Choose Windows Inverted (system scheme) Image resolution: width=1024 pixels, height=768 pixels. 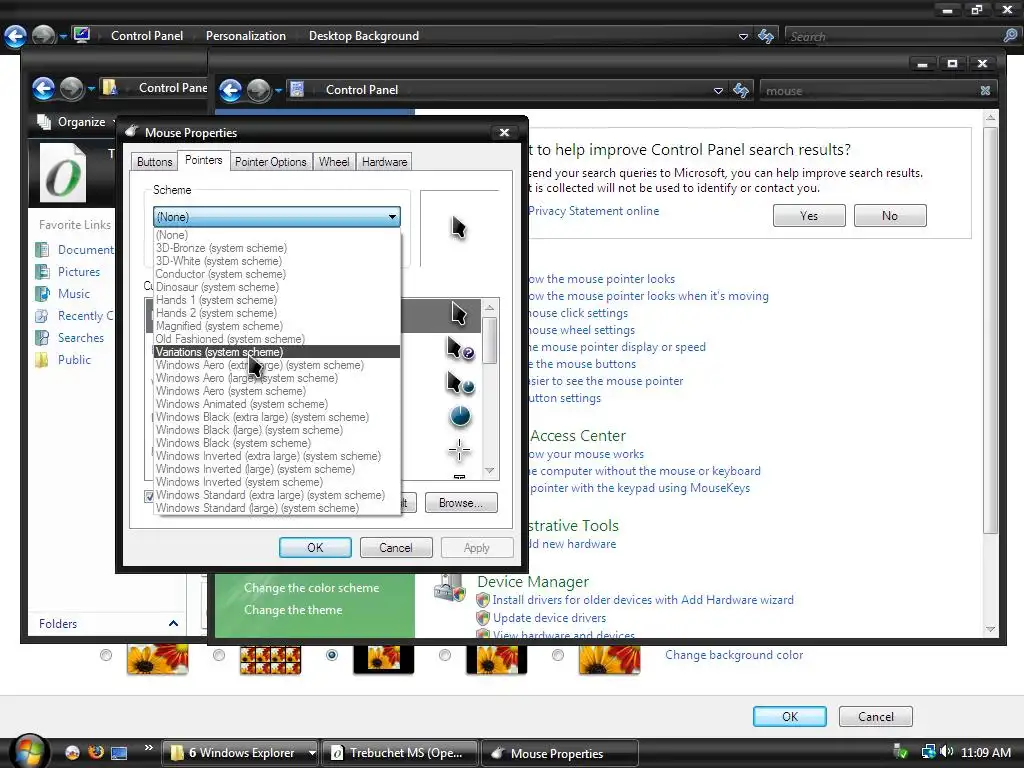click(x=277, y=482)
